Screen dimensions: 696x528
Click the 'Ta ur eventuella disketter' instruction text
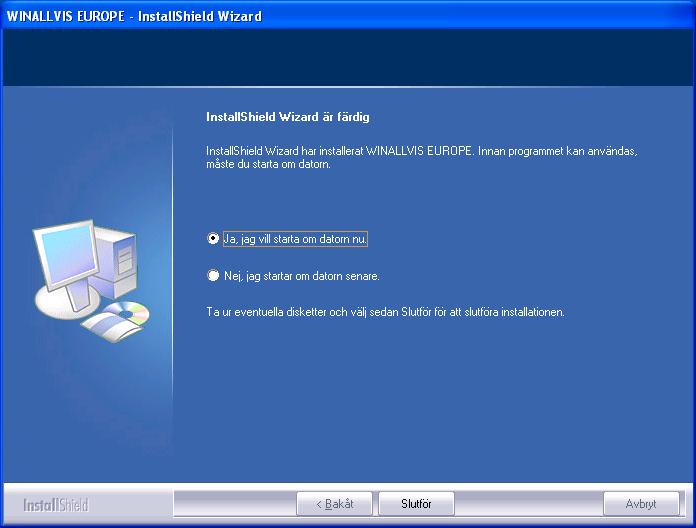(x=385, y=312)
